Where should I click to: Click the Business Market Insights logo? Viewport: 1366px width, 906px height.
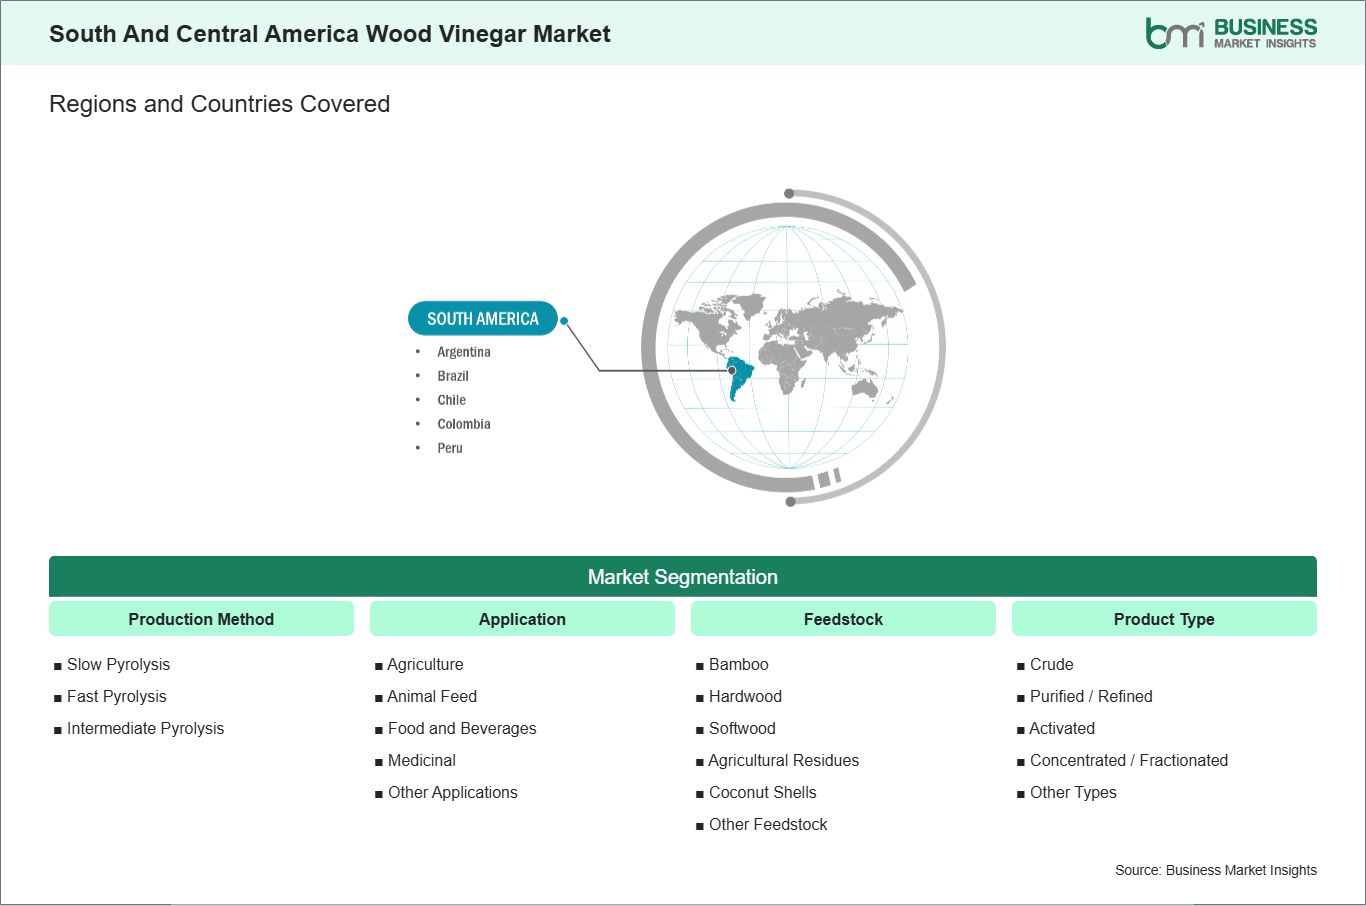coord(1231,33)
